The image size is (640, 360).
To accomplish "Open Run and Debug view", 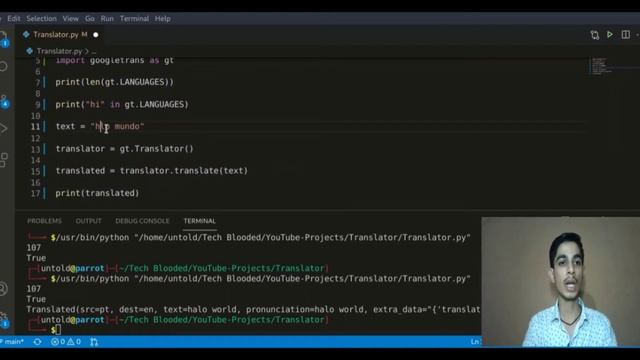I will [4, 128].
